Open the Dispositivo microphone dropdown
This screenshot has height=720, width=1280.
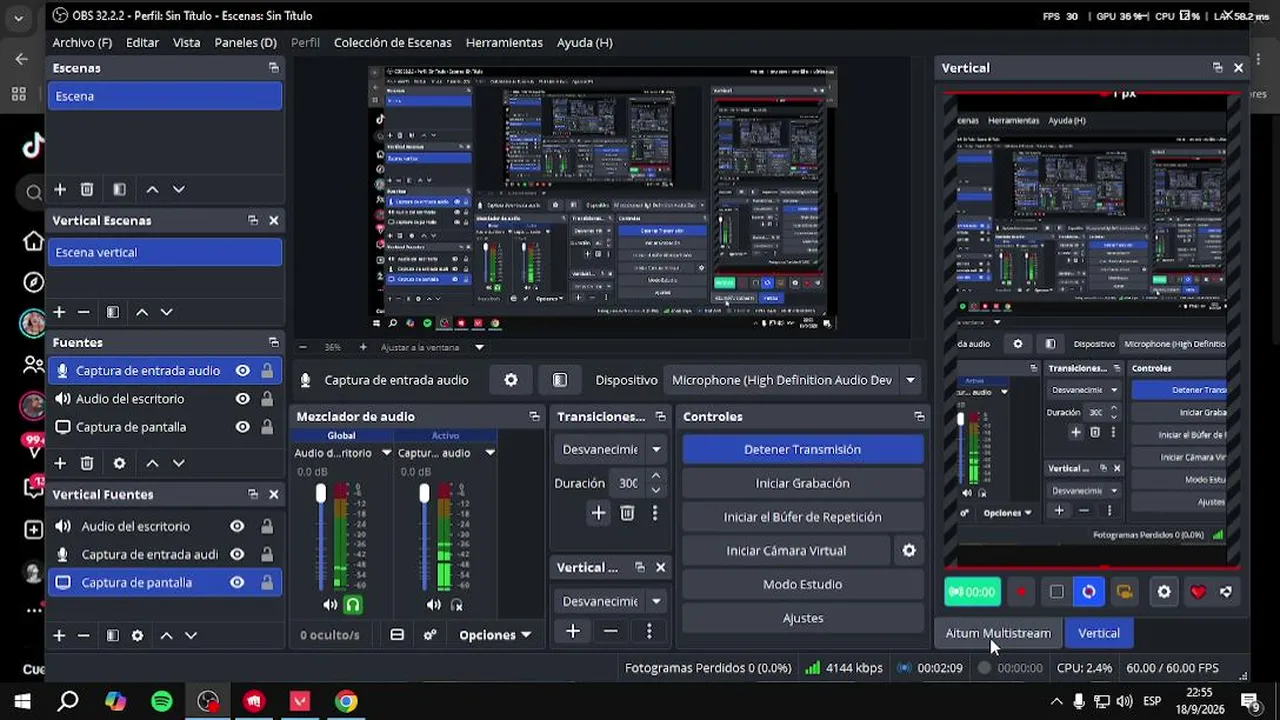click(x=910, y=380)
